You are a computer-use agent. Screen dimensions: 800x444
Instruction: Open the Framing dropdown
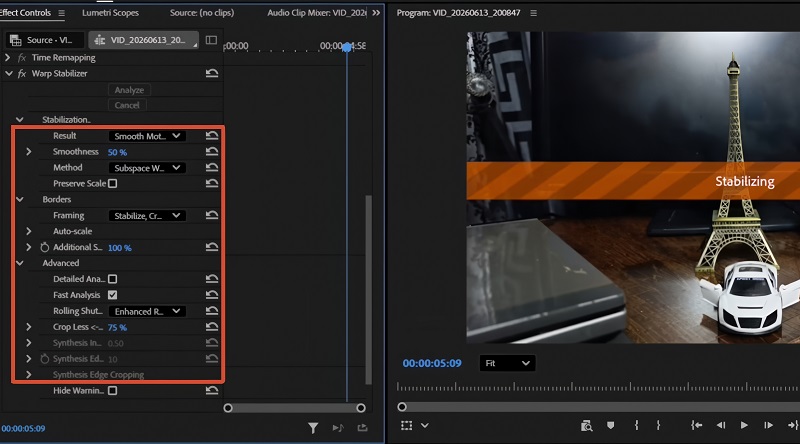tap(147, 216)
